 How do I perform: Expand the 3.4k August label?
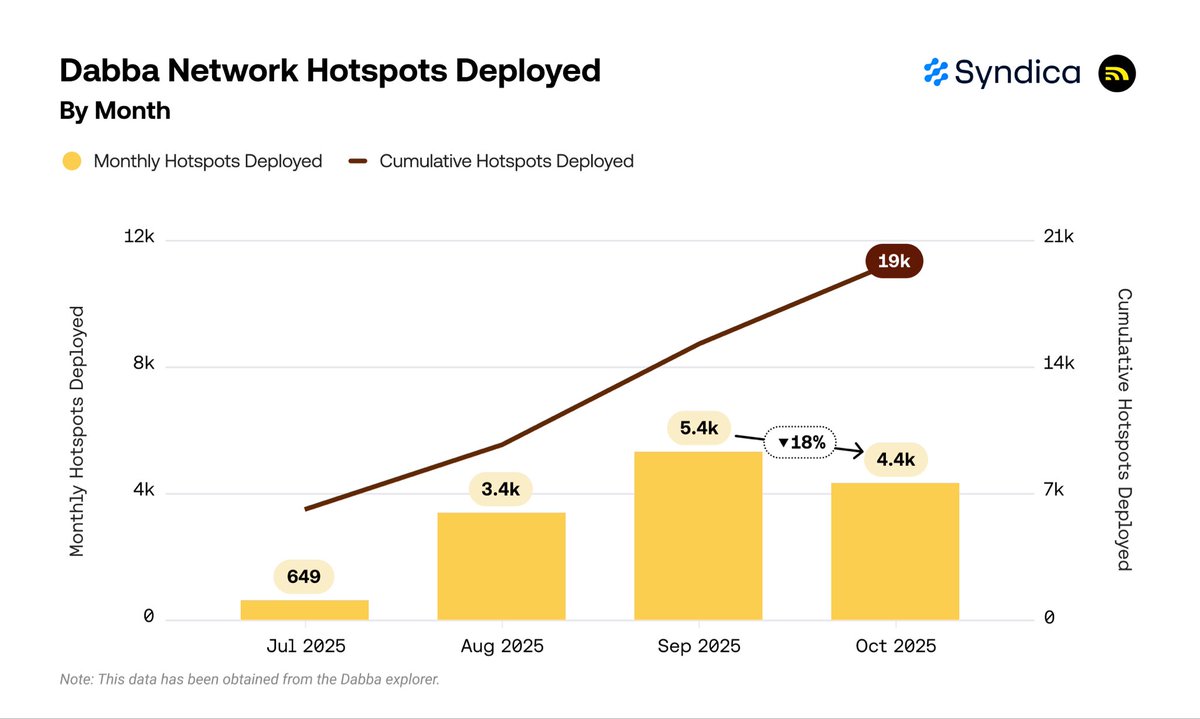[x=500, y=489]
